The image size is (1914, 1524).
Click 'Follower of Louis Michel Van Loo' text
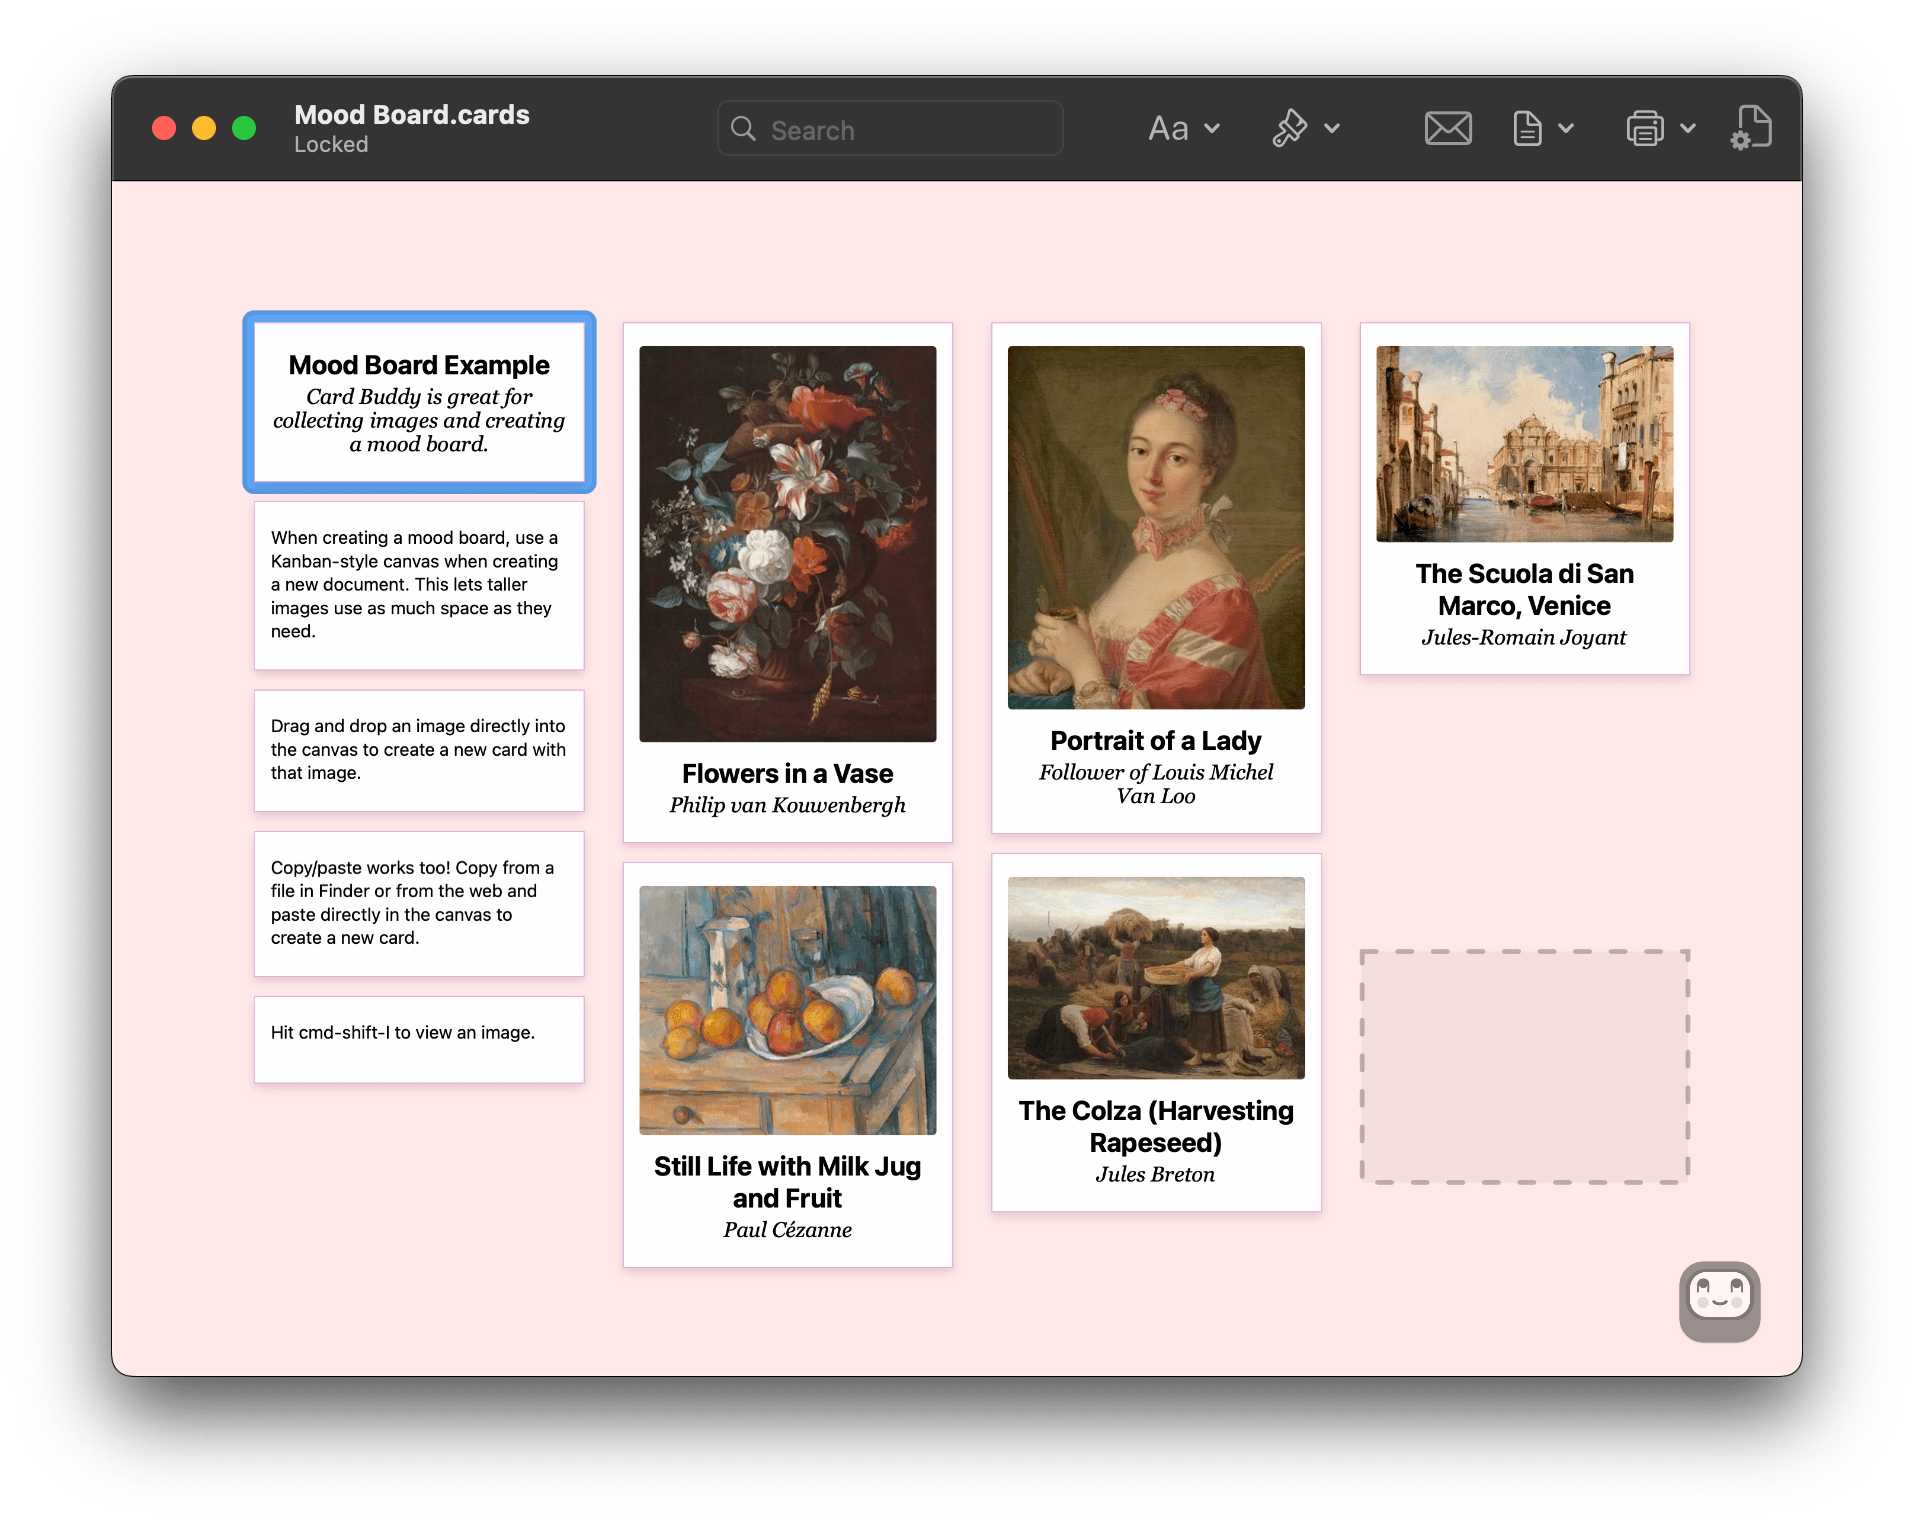tap(1156, 784)
